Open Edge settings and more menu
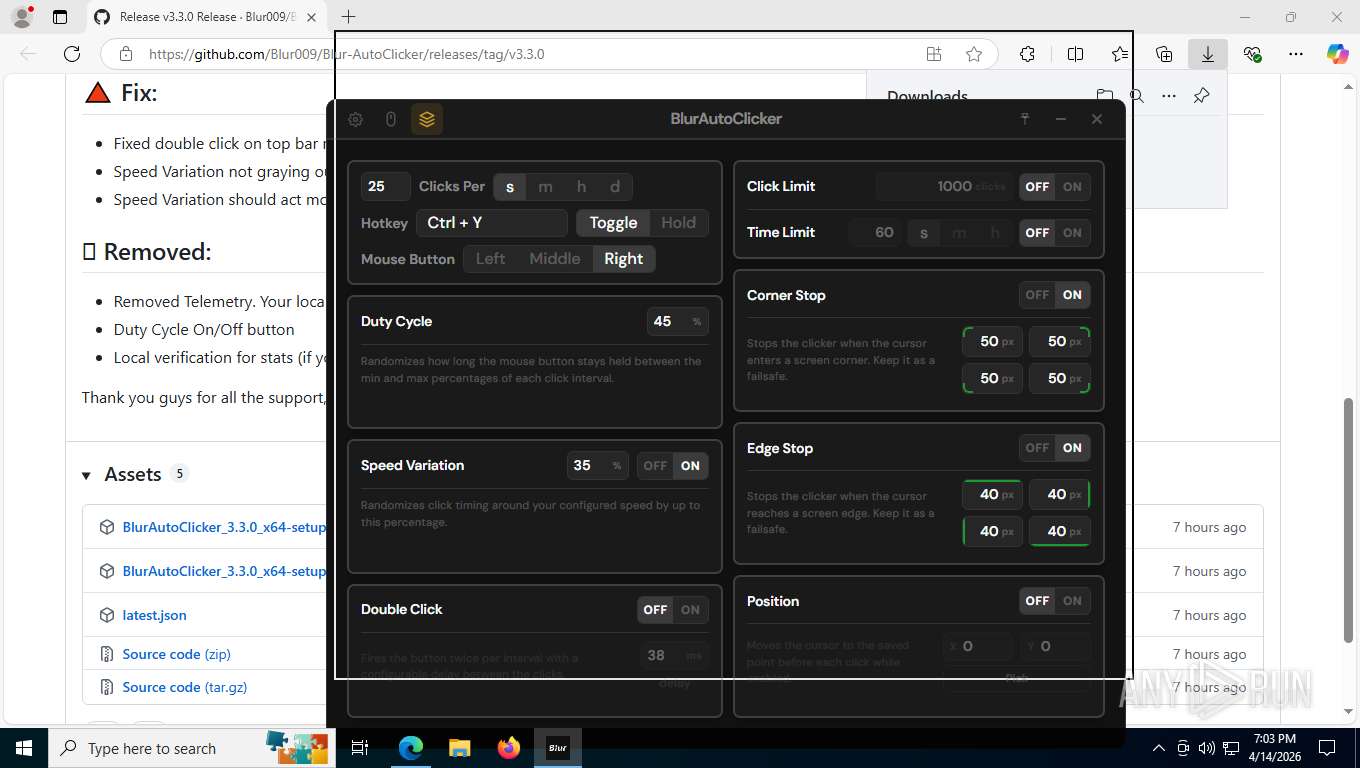Image resolution: width=1360 pixels, height=768 pixels. point(1296,54)
